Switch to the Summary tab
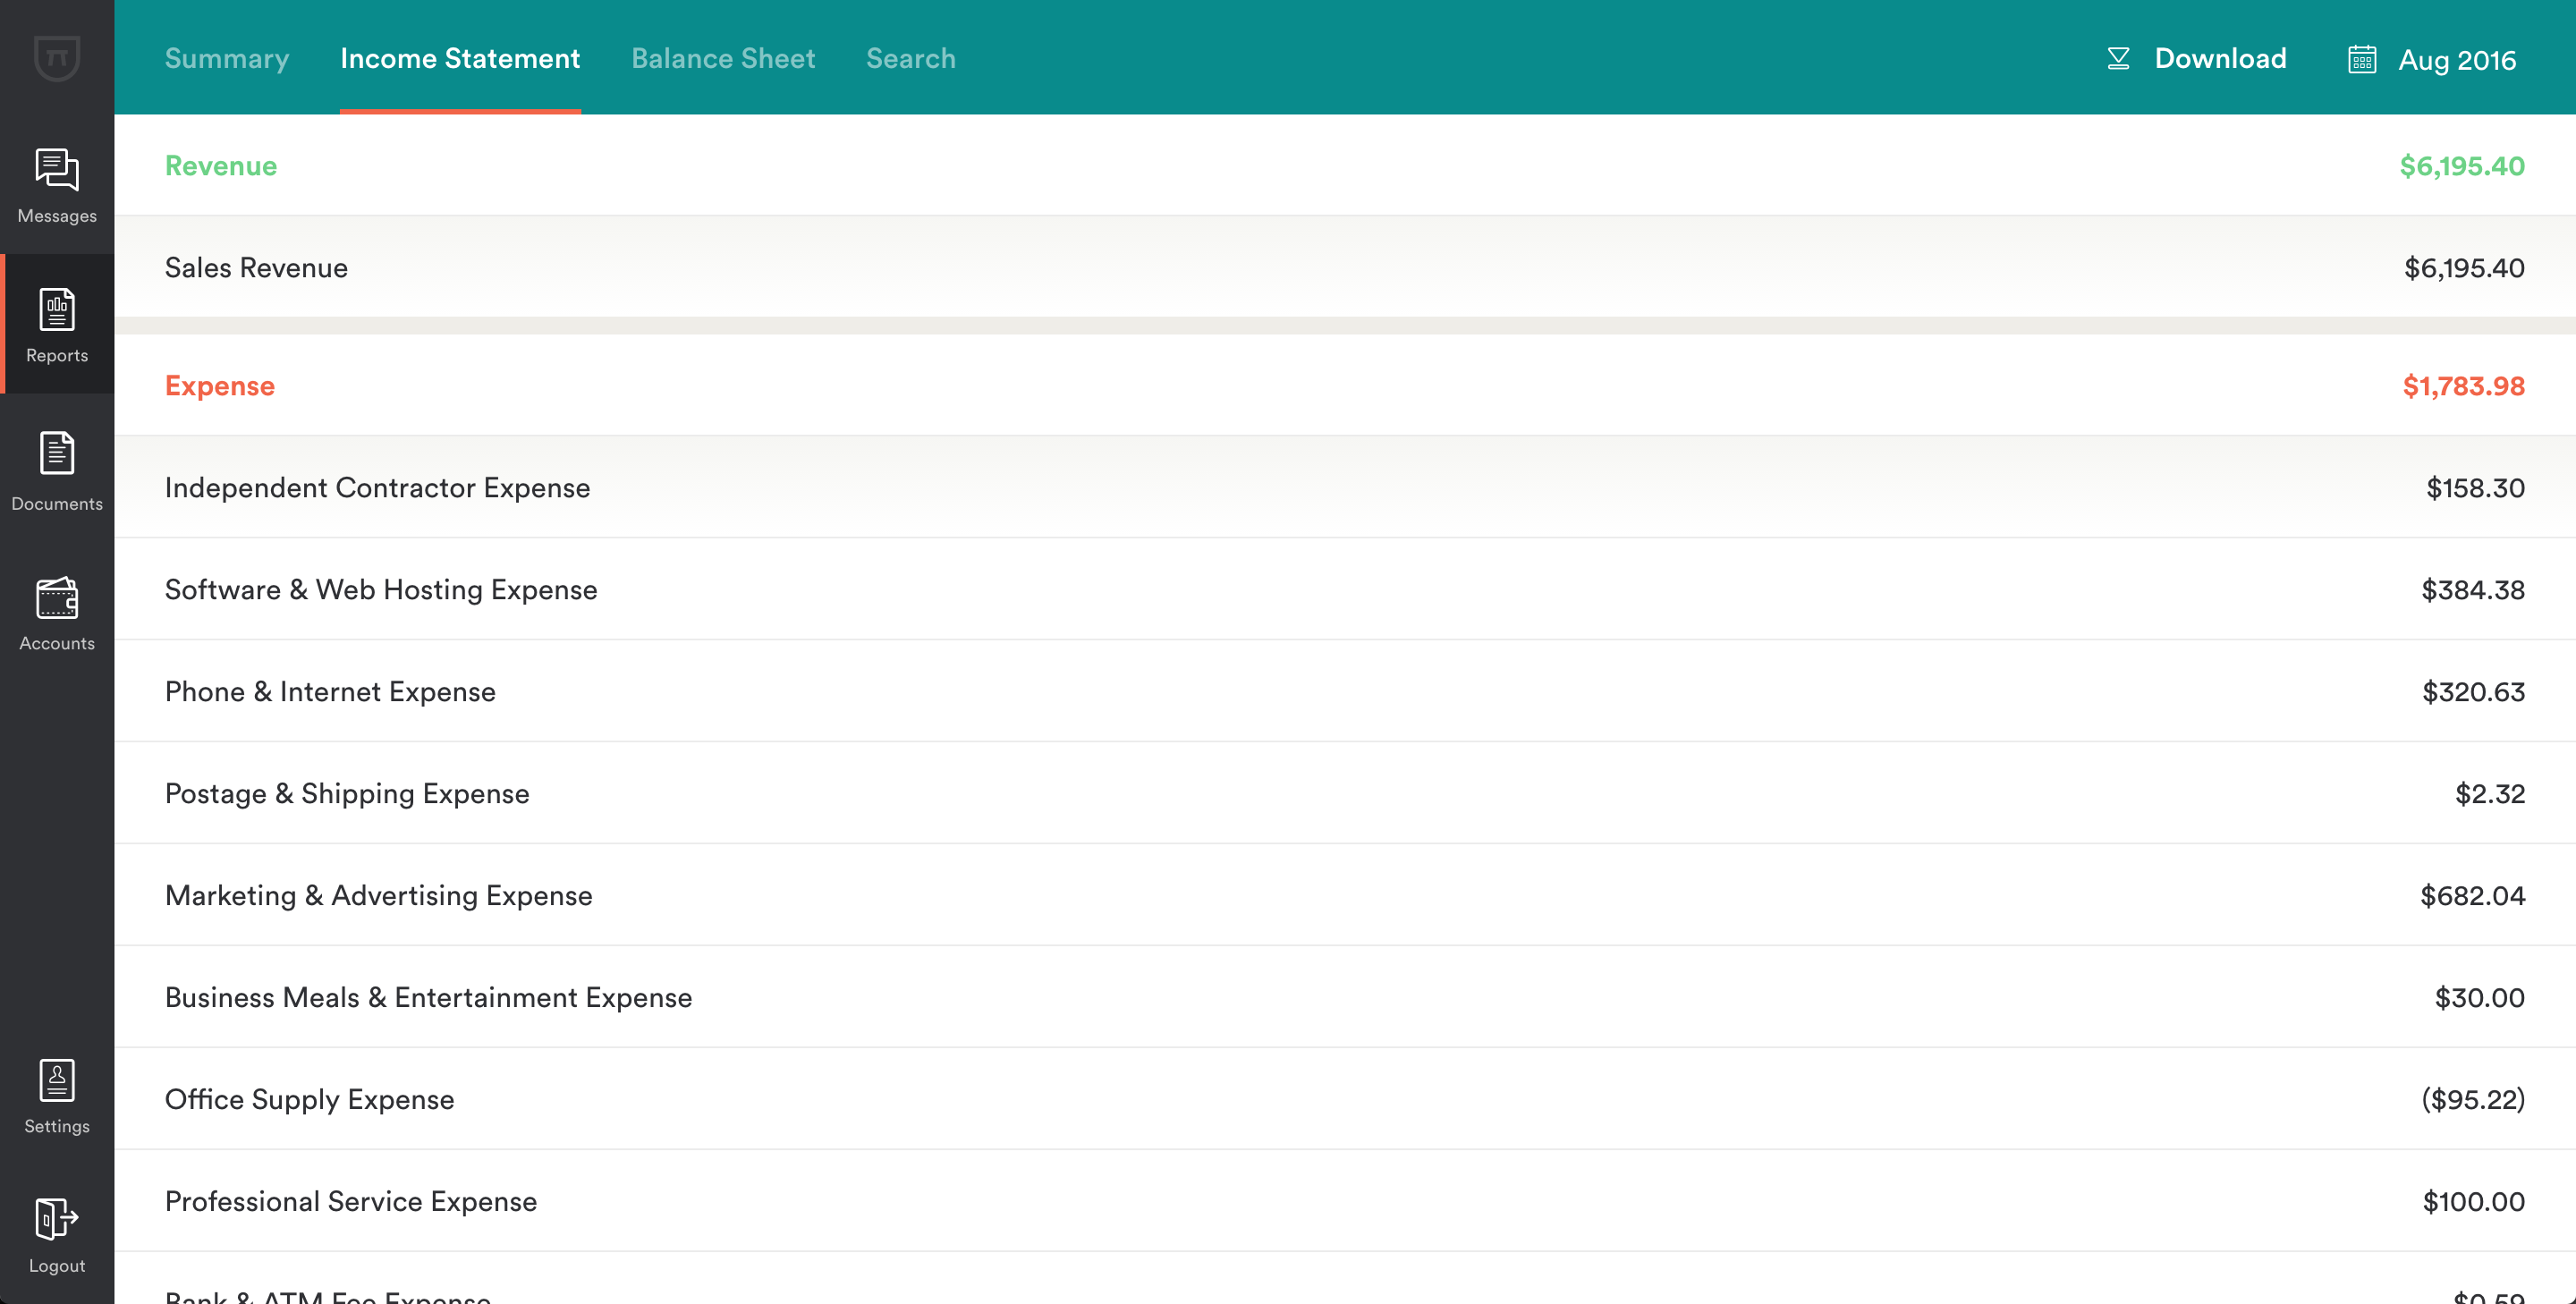This screenshot has width=2576, height=1304. point(227,58)
